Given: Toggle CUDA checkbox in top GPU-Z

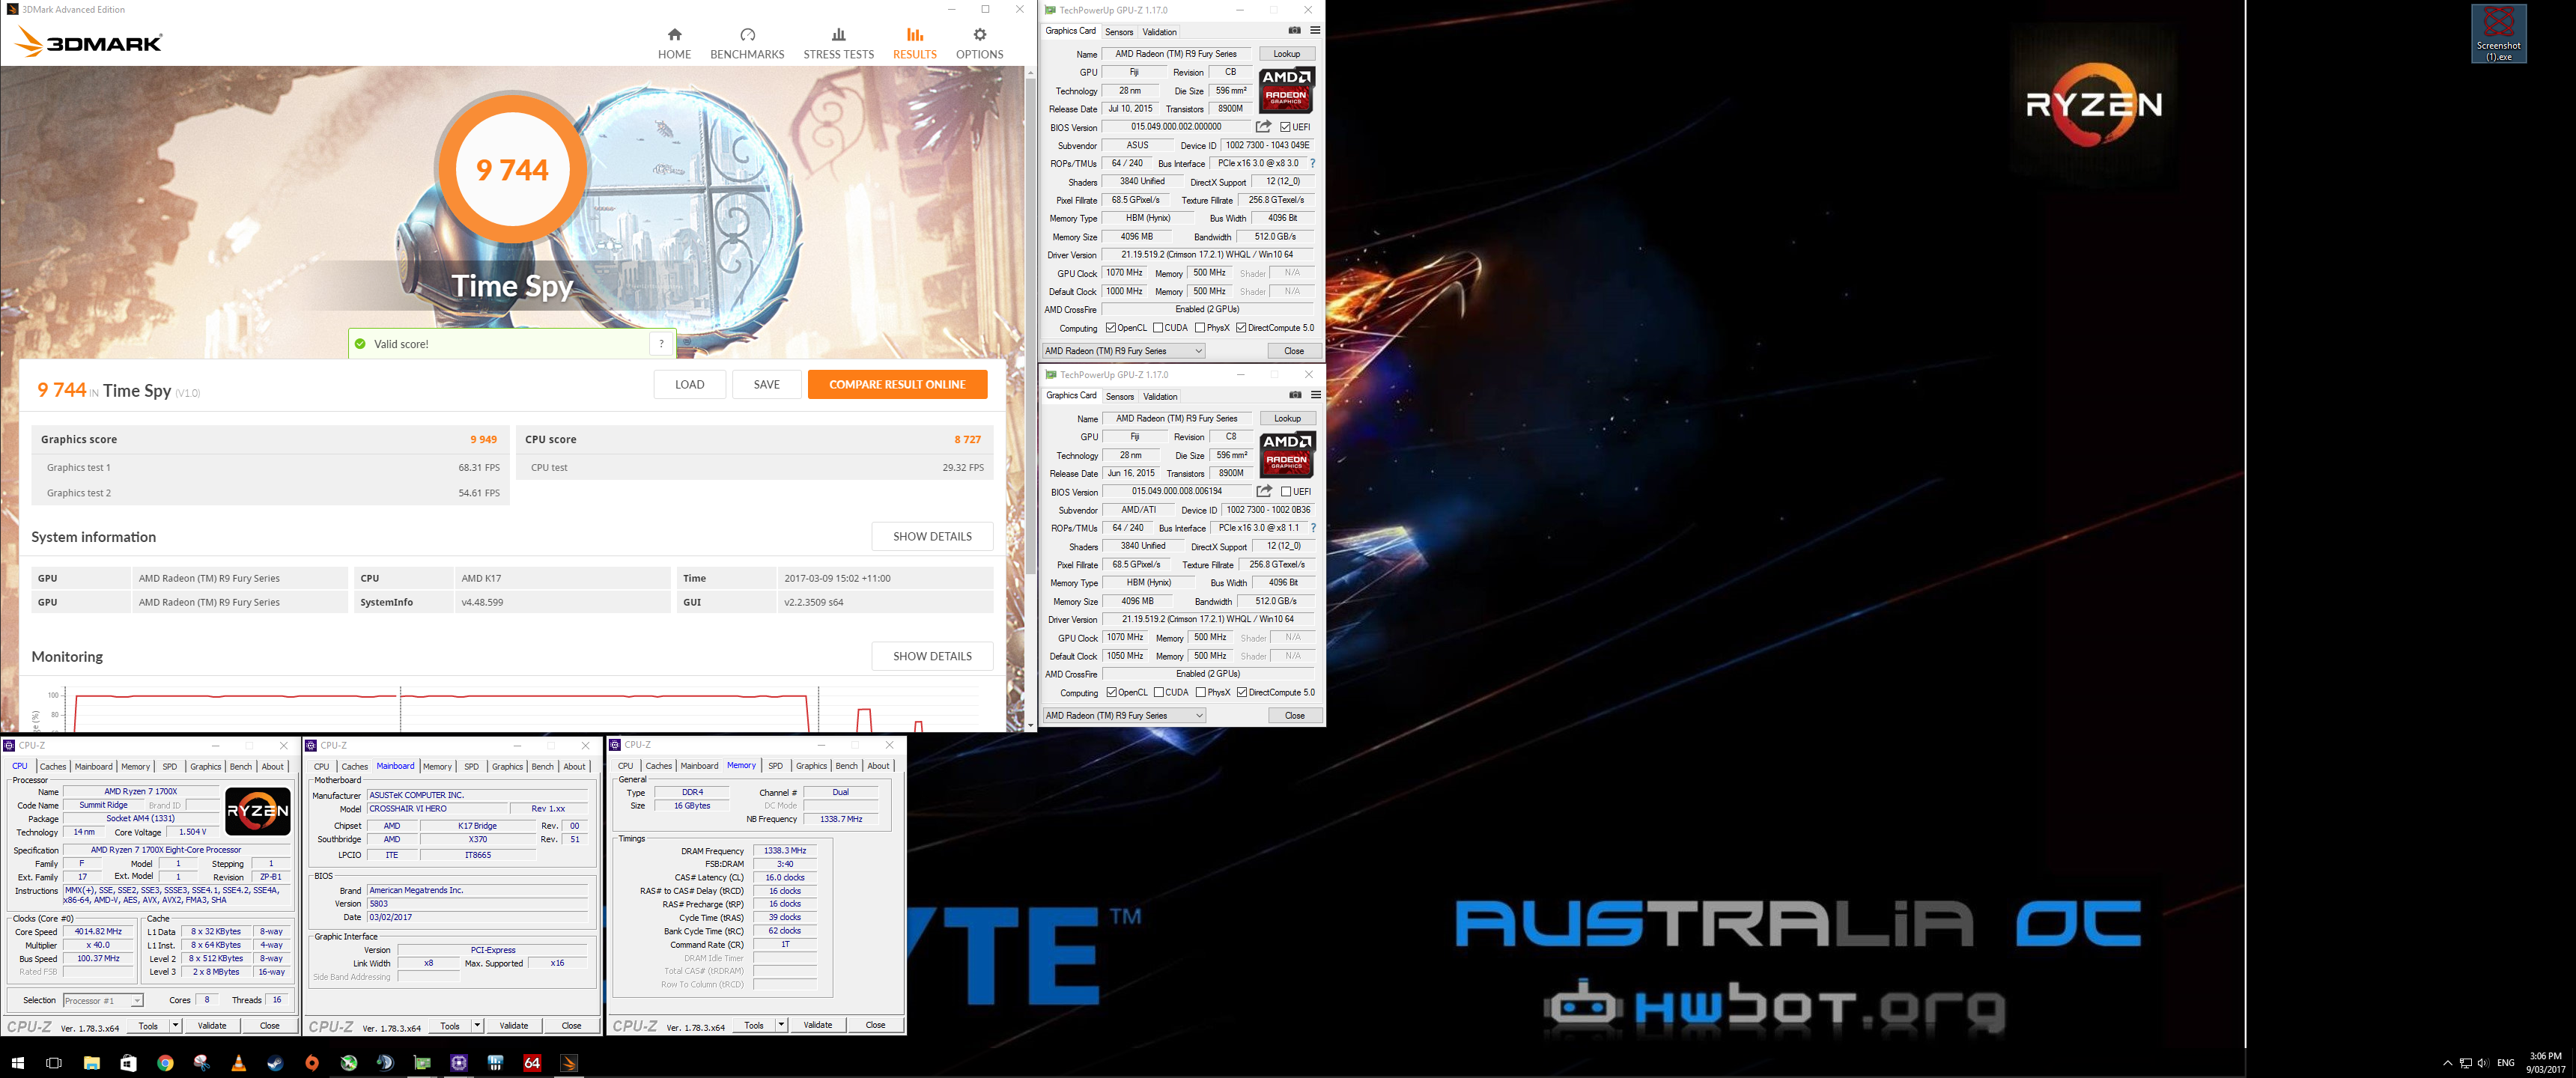Looking at the screenshot, I should point(1158,328).
